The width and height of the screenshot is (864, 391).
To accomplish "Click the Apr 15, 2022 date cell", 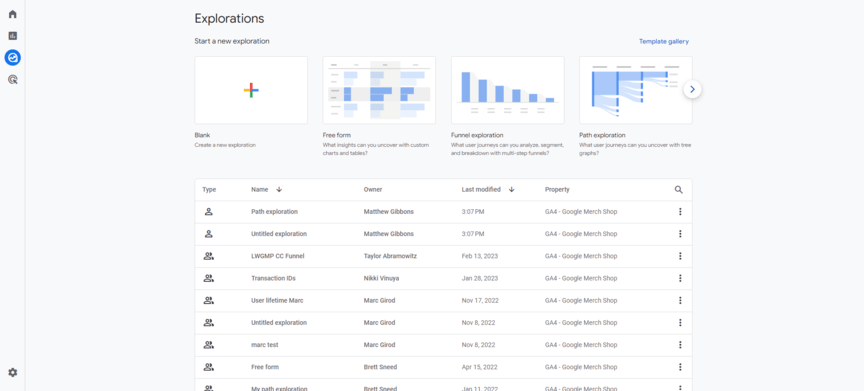I will tap(479, 367).
